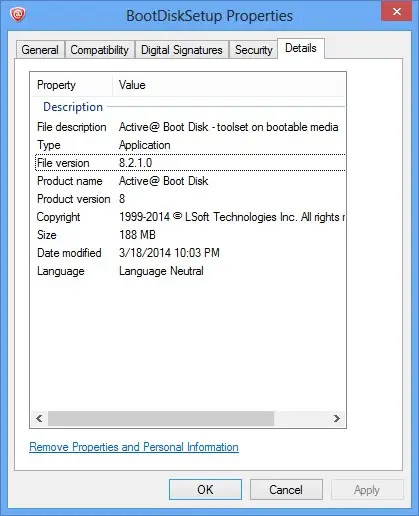
Task: Switch to the Security tab
Action: click(254, 50)
